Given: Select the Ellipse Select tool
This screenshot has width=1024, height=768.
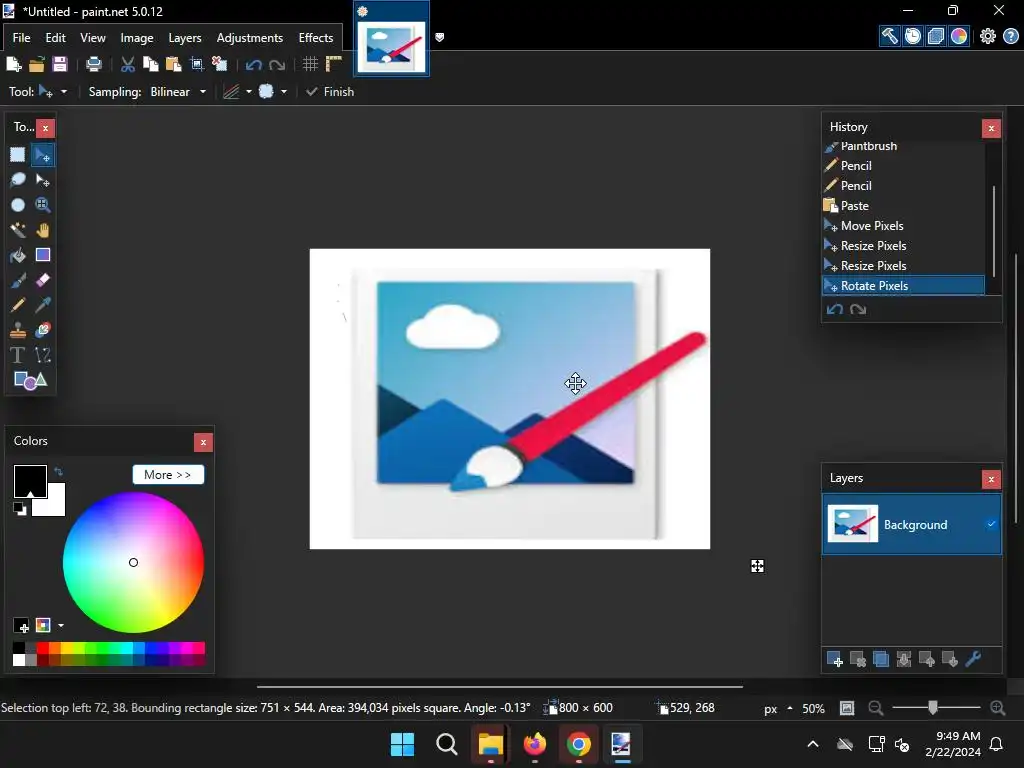Looking at the screenshot, I should 18,205.
